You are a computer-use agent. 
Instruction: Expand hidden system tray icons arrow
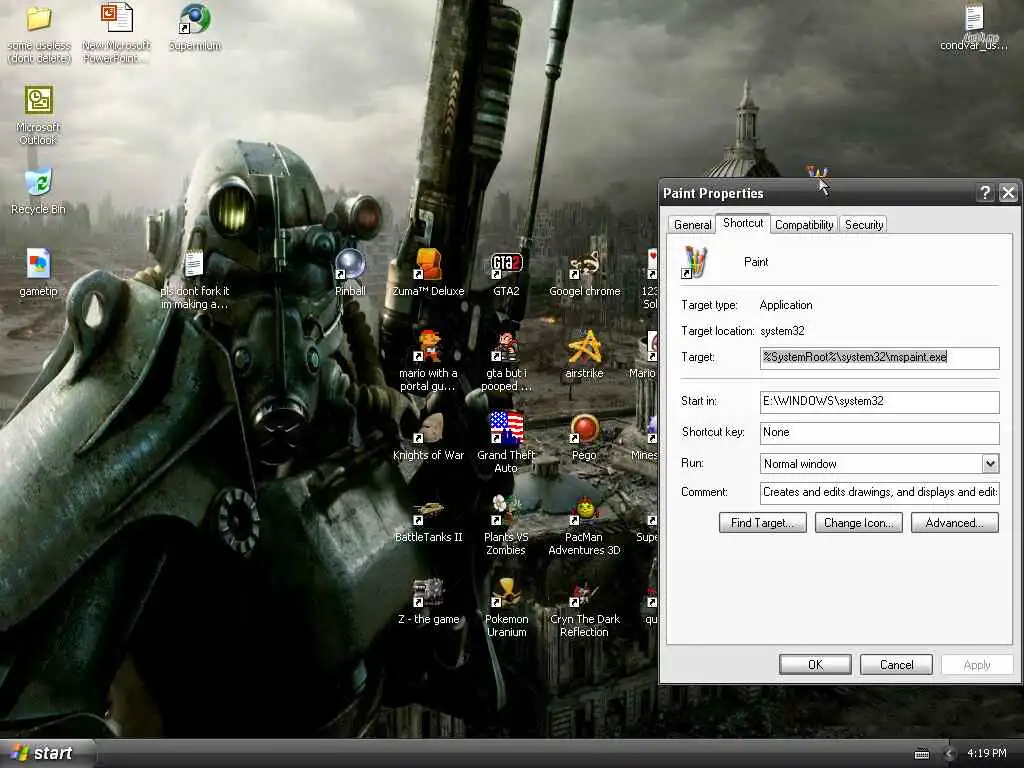[x=949, y=754]
